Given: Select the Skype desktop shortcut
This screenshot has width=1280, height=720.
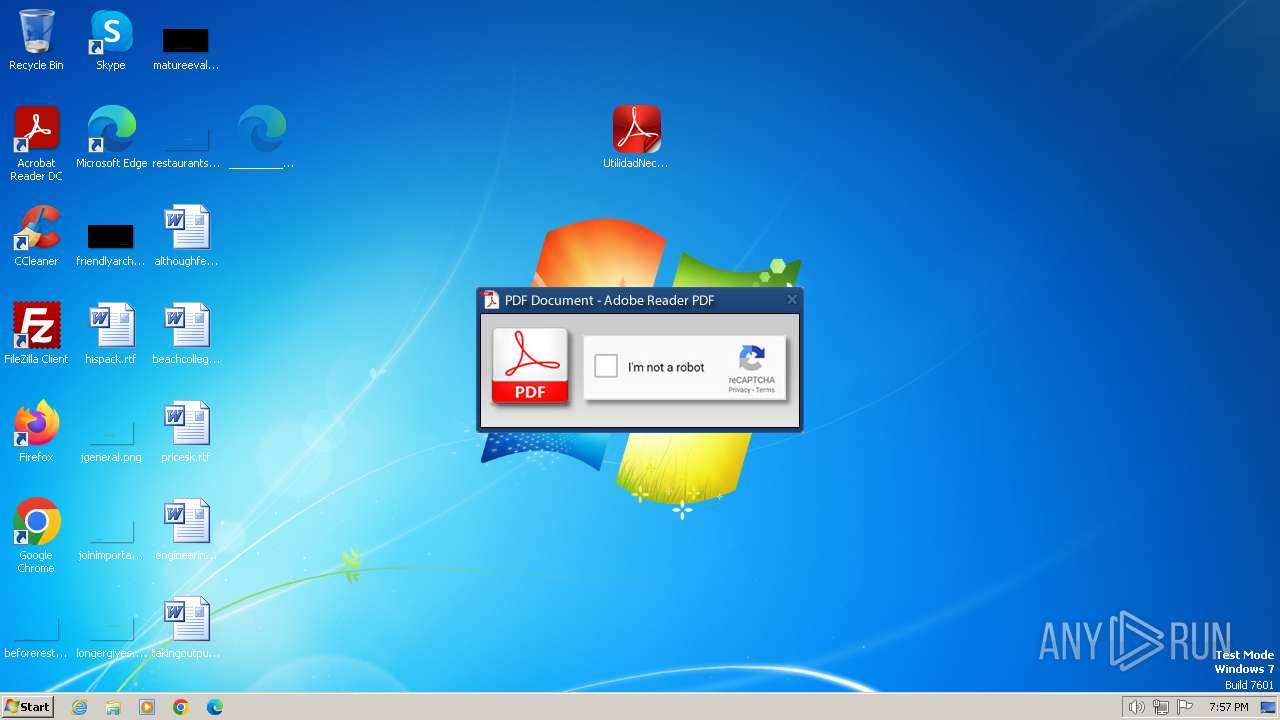Looking at the screenshot, I should tap(111, 40).
